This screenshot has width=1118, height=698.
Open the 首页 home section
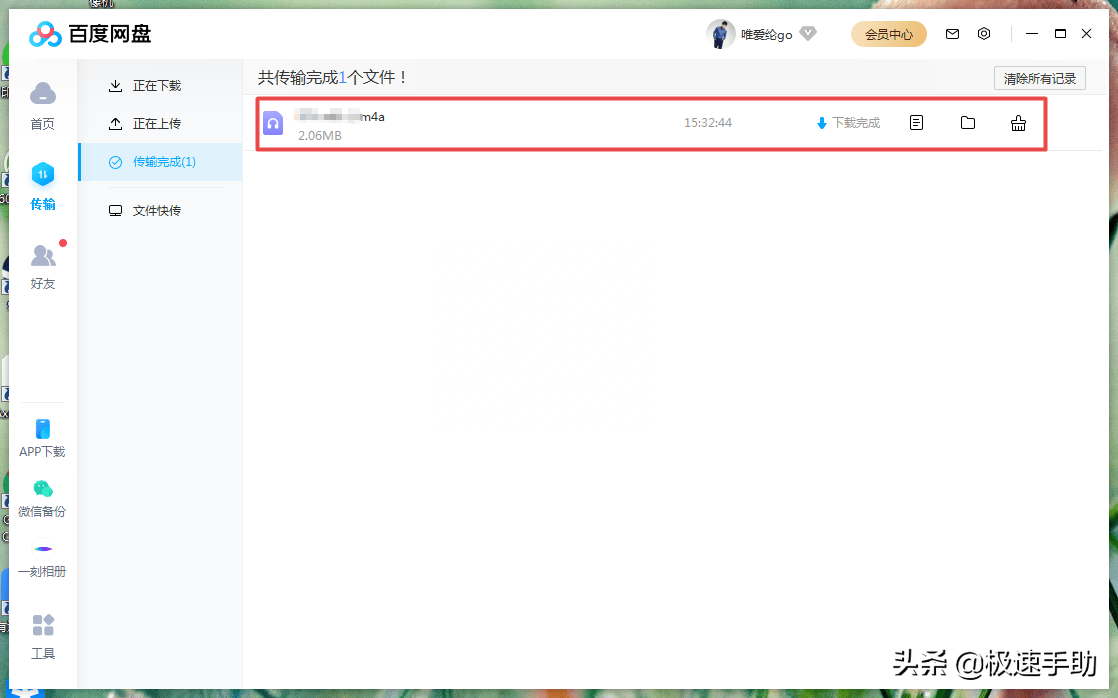(42, 105)
